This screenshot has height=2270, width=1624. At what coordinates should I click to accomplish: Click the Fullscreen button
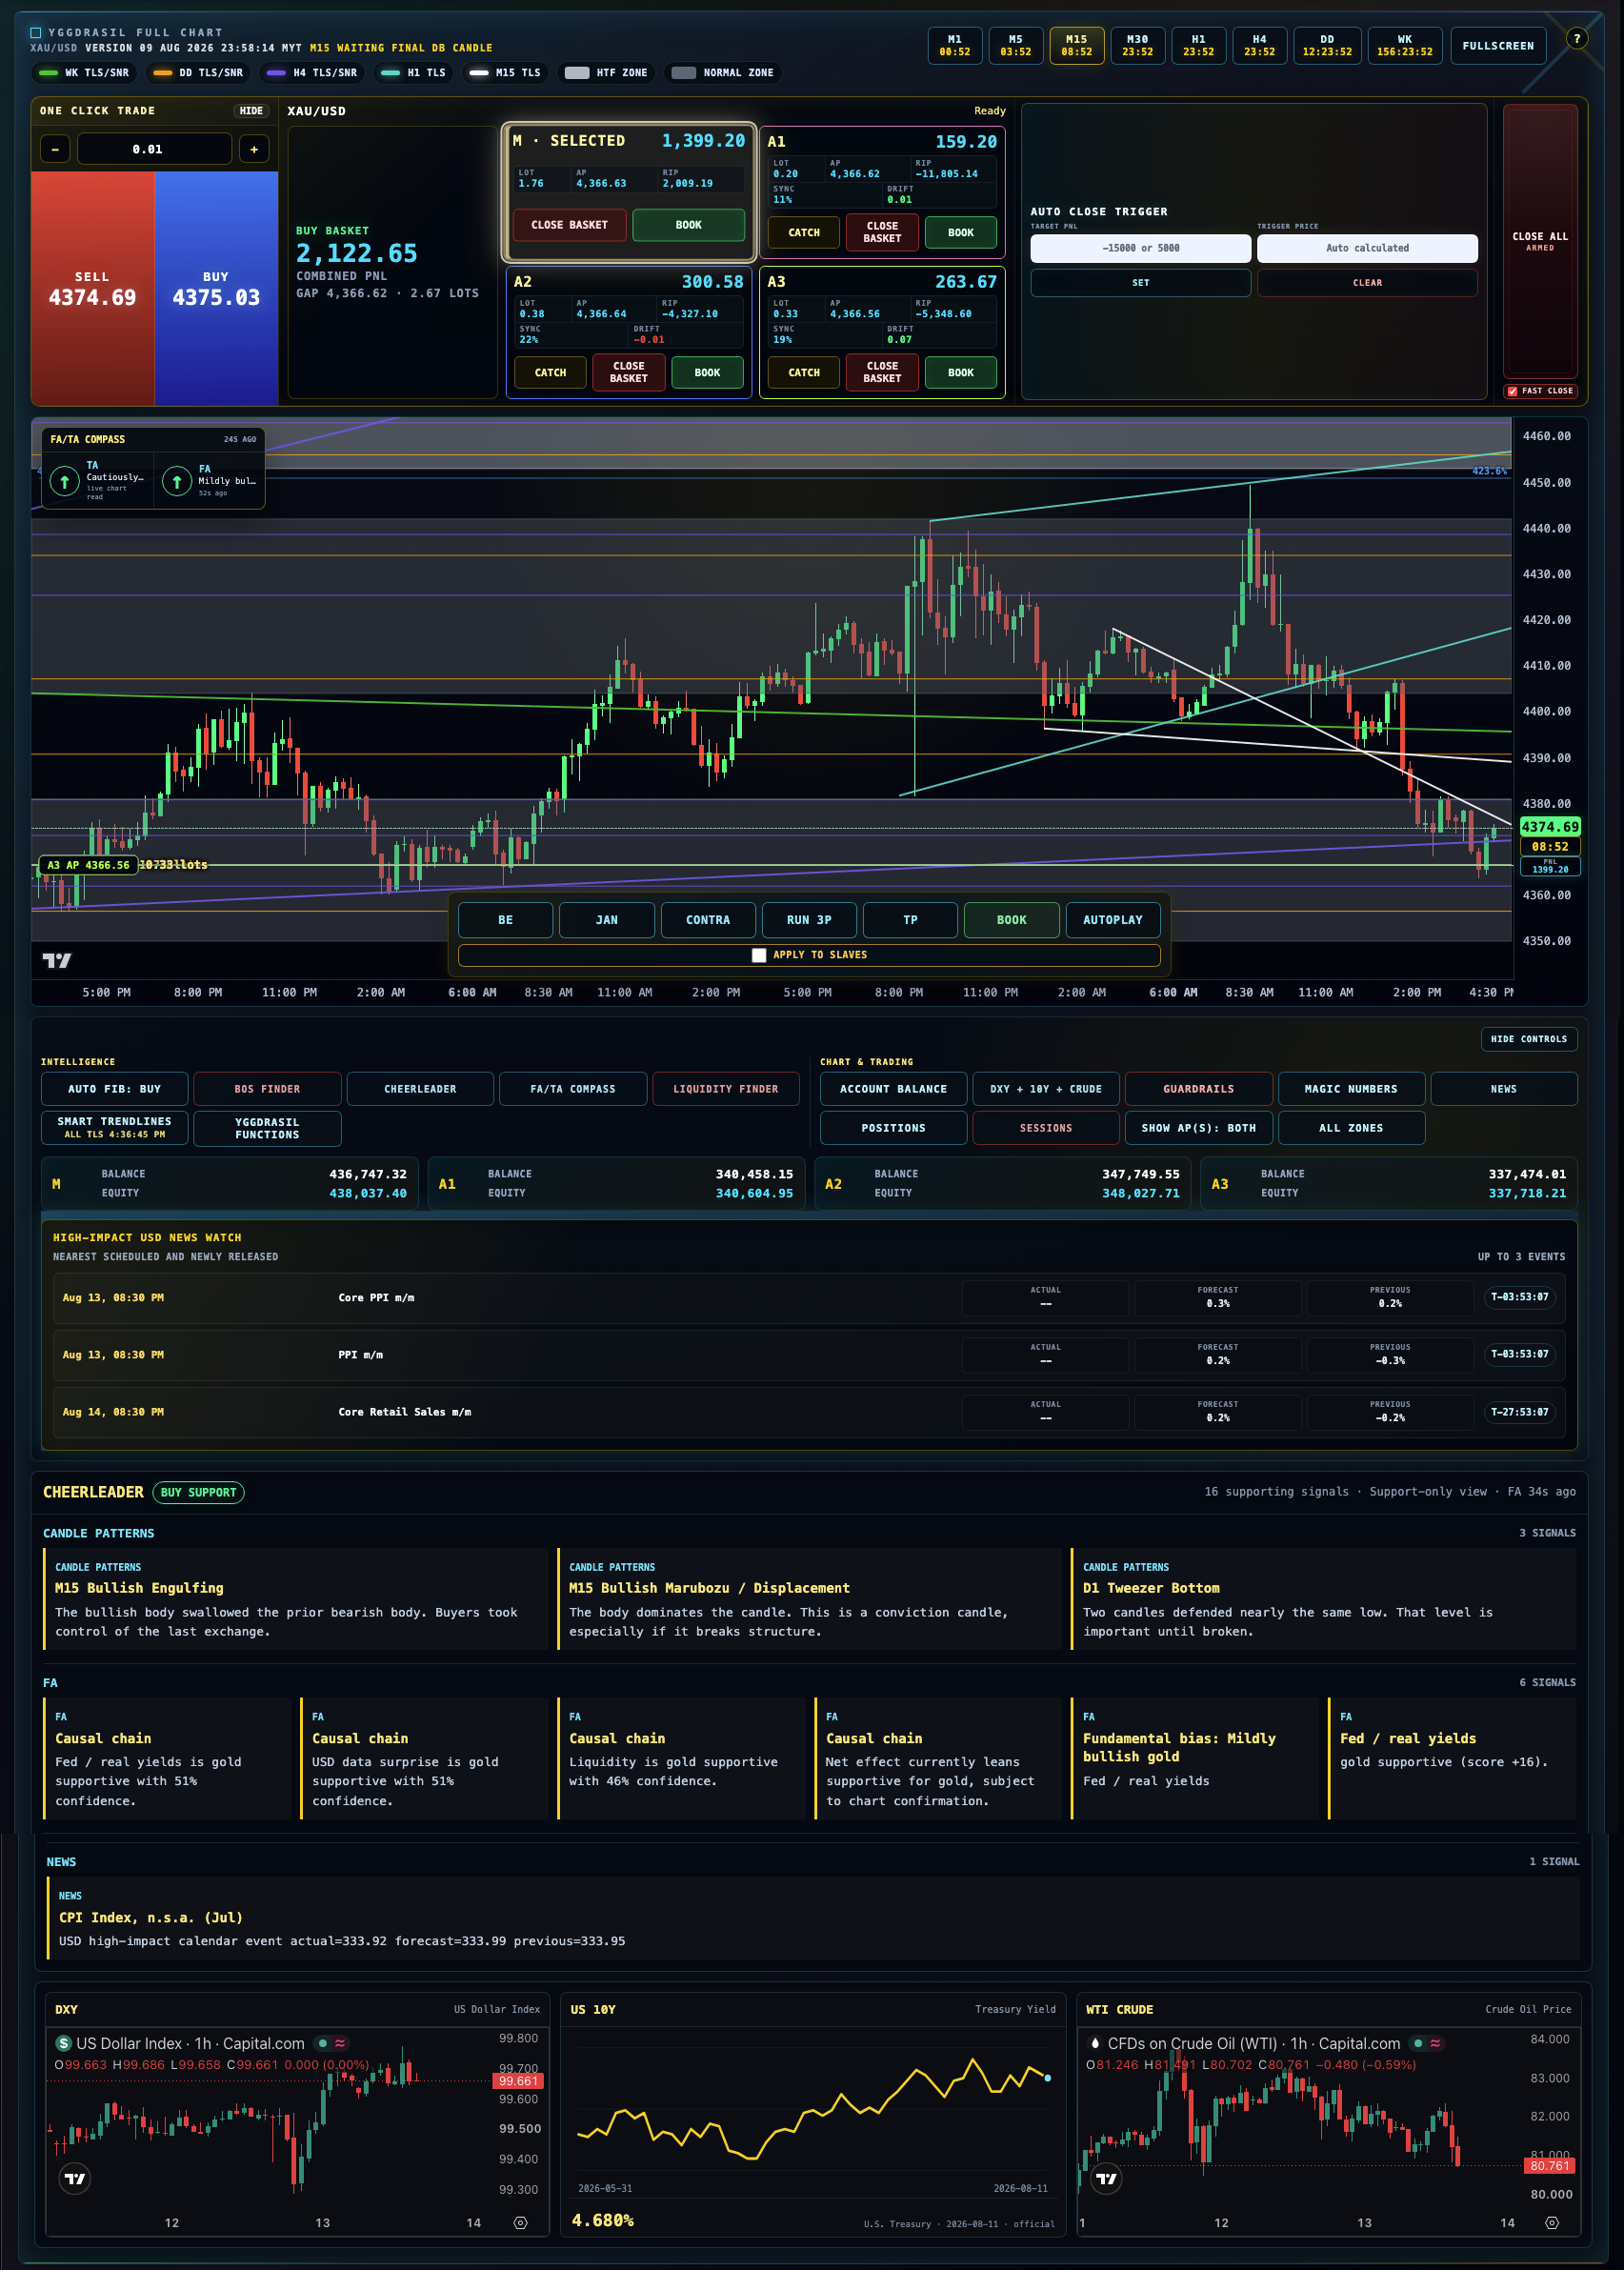[x=1498, y=45]
